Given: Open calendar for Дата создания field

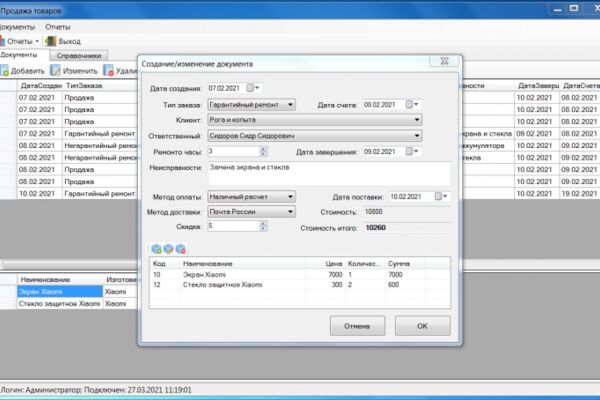Looking at the screenshot, I should tap(253, 88).
